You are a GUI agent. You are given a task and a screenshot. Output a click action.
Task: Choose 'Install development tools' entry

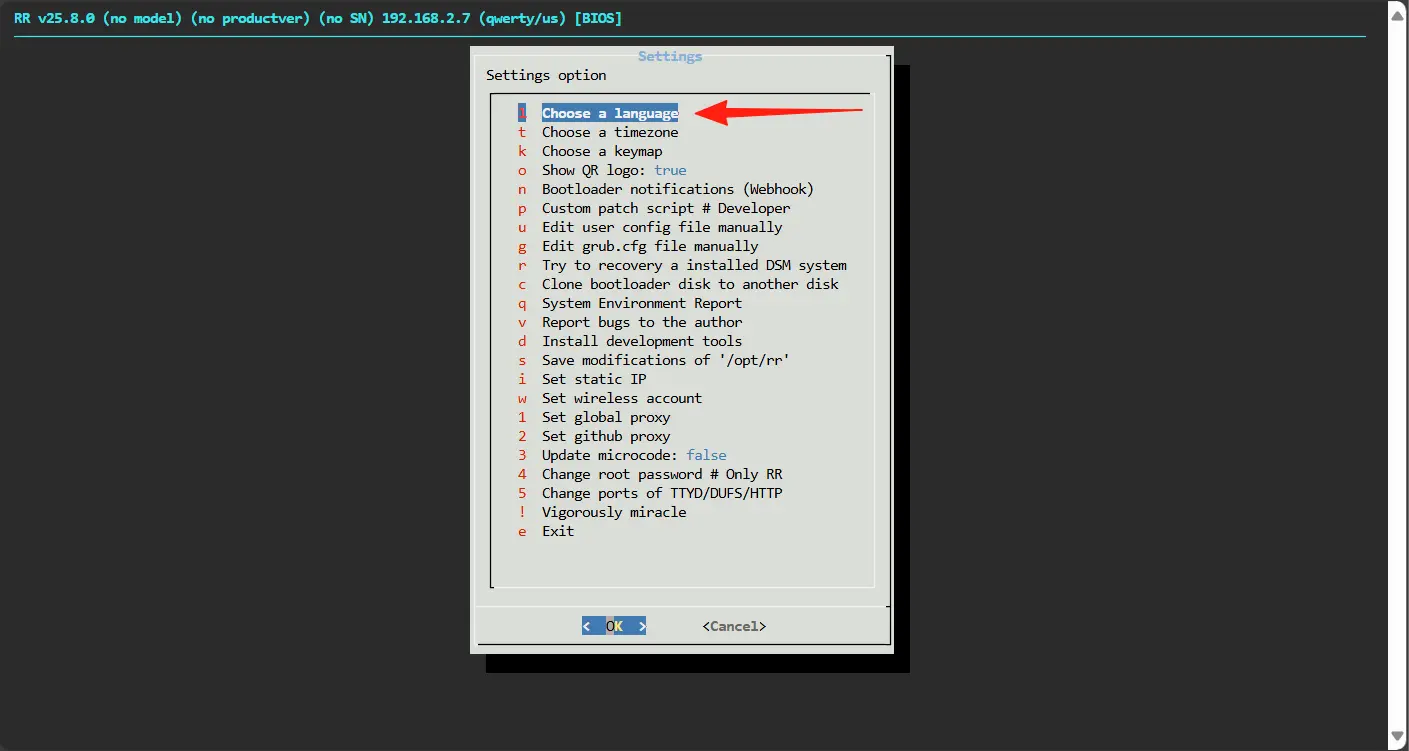tap(641, 341)
